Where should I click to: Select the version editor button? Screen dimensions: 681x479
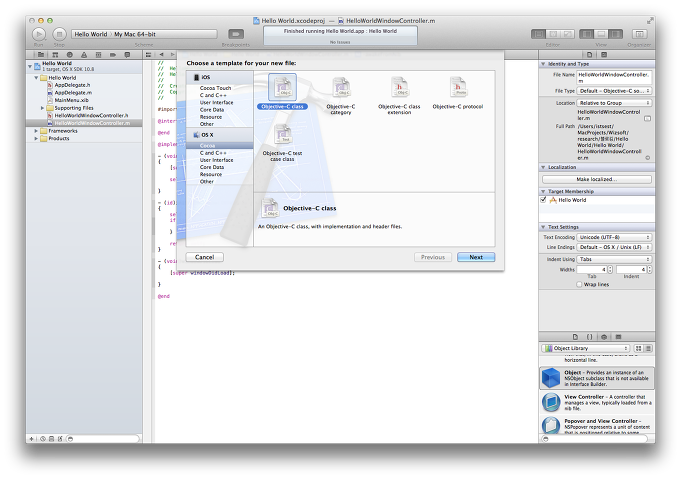(567, 34)
